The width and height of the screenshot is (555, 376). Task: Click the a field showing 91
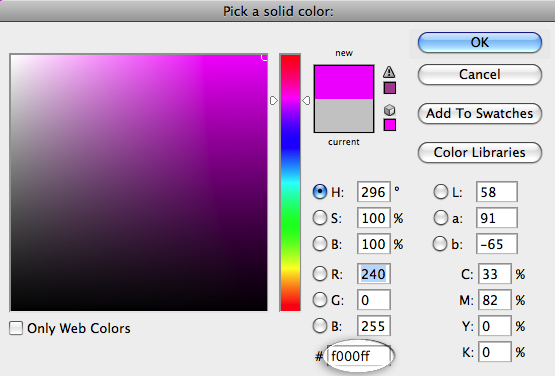pyautogui.click(x=497, y=218)
